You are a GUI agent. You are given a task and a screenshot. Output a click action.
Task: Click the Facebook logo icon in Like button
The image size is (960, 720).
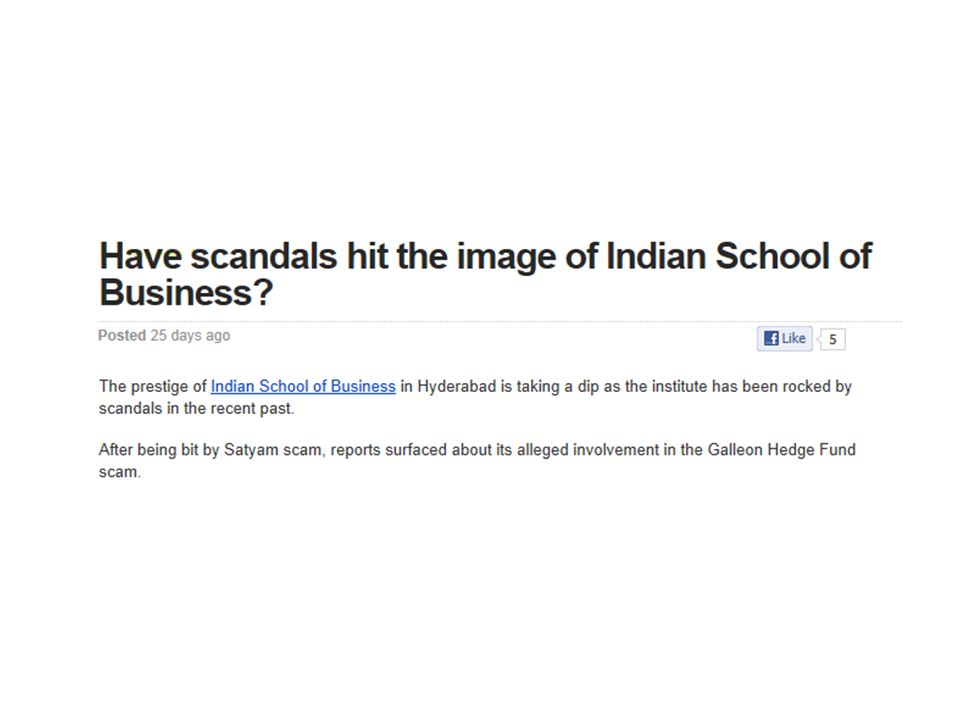point(771,339)
